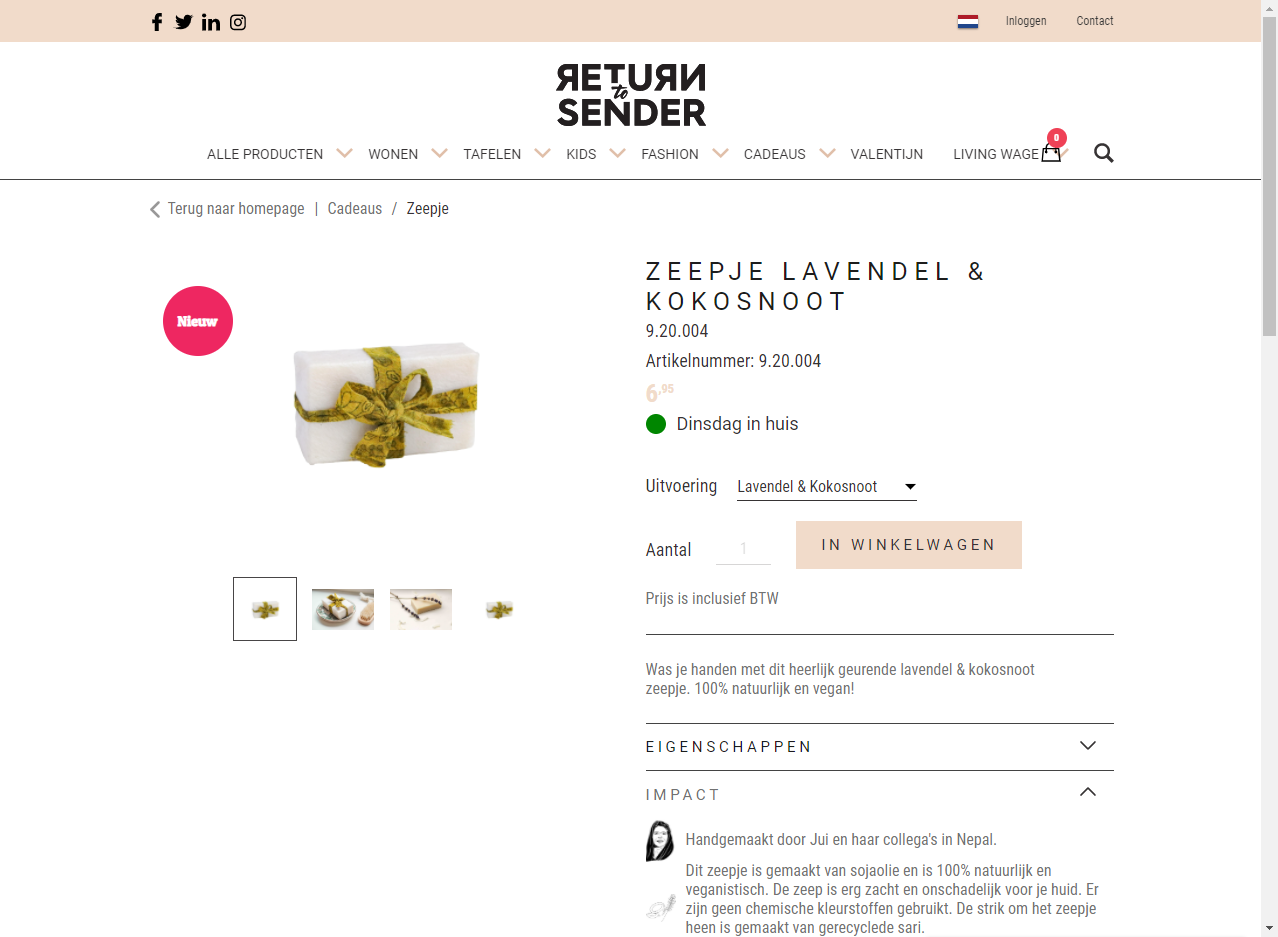Open the Facebook social icon
The height and width of the screenshot is (937, 1278).
157,22
